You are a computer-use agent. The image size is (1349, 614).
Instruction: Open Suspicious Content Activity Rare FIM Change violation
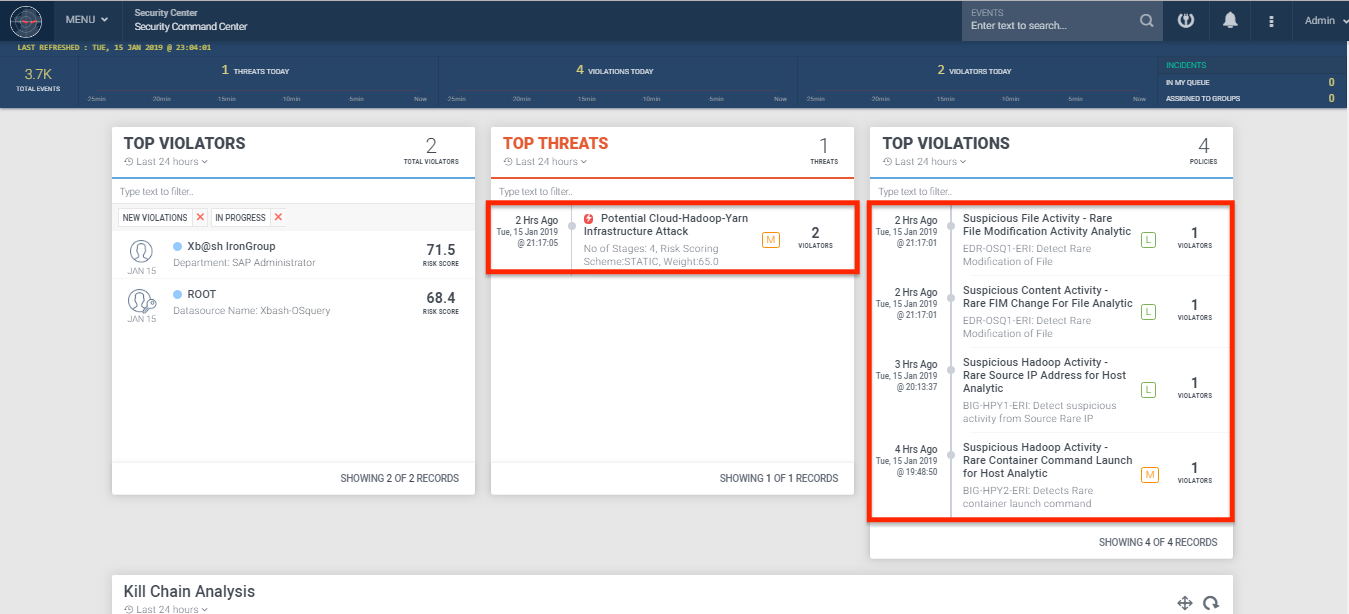(x=1047, y=297)
